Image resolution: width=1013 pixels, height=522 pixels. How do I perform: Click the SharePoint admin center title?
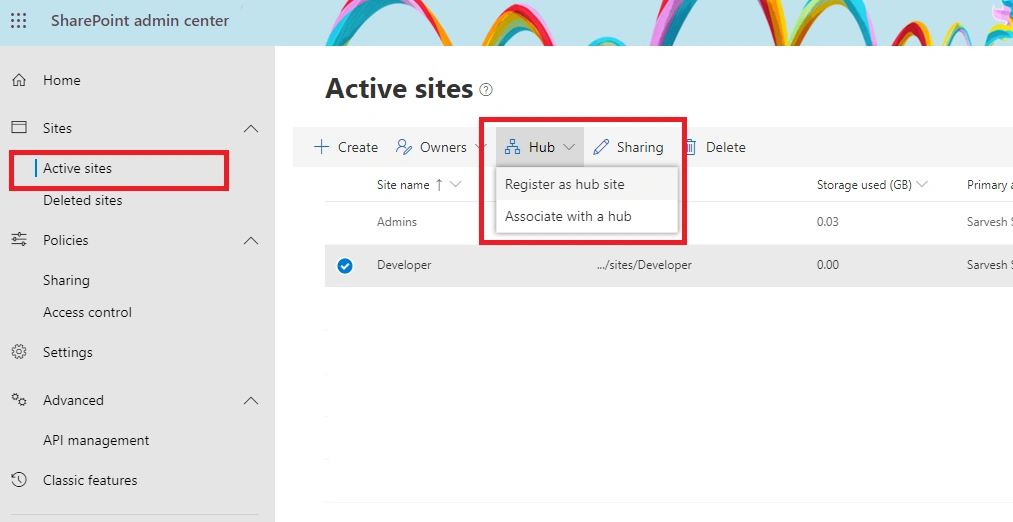pos(140,21)
